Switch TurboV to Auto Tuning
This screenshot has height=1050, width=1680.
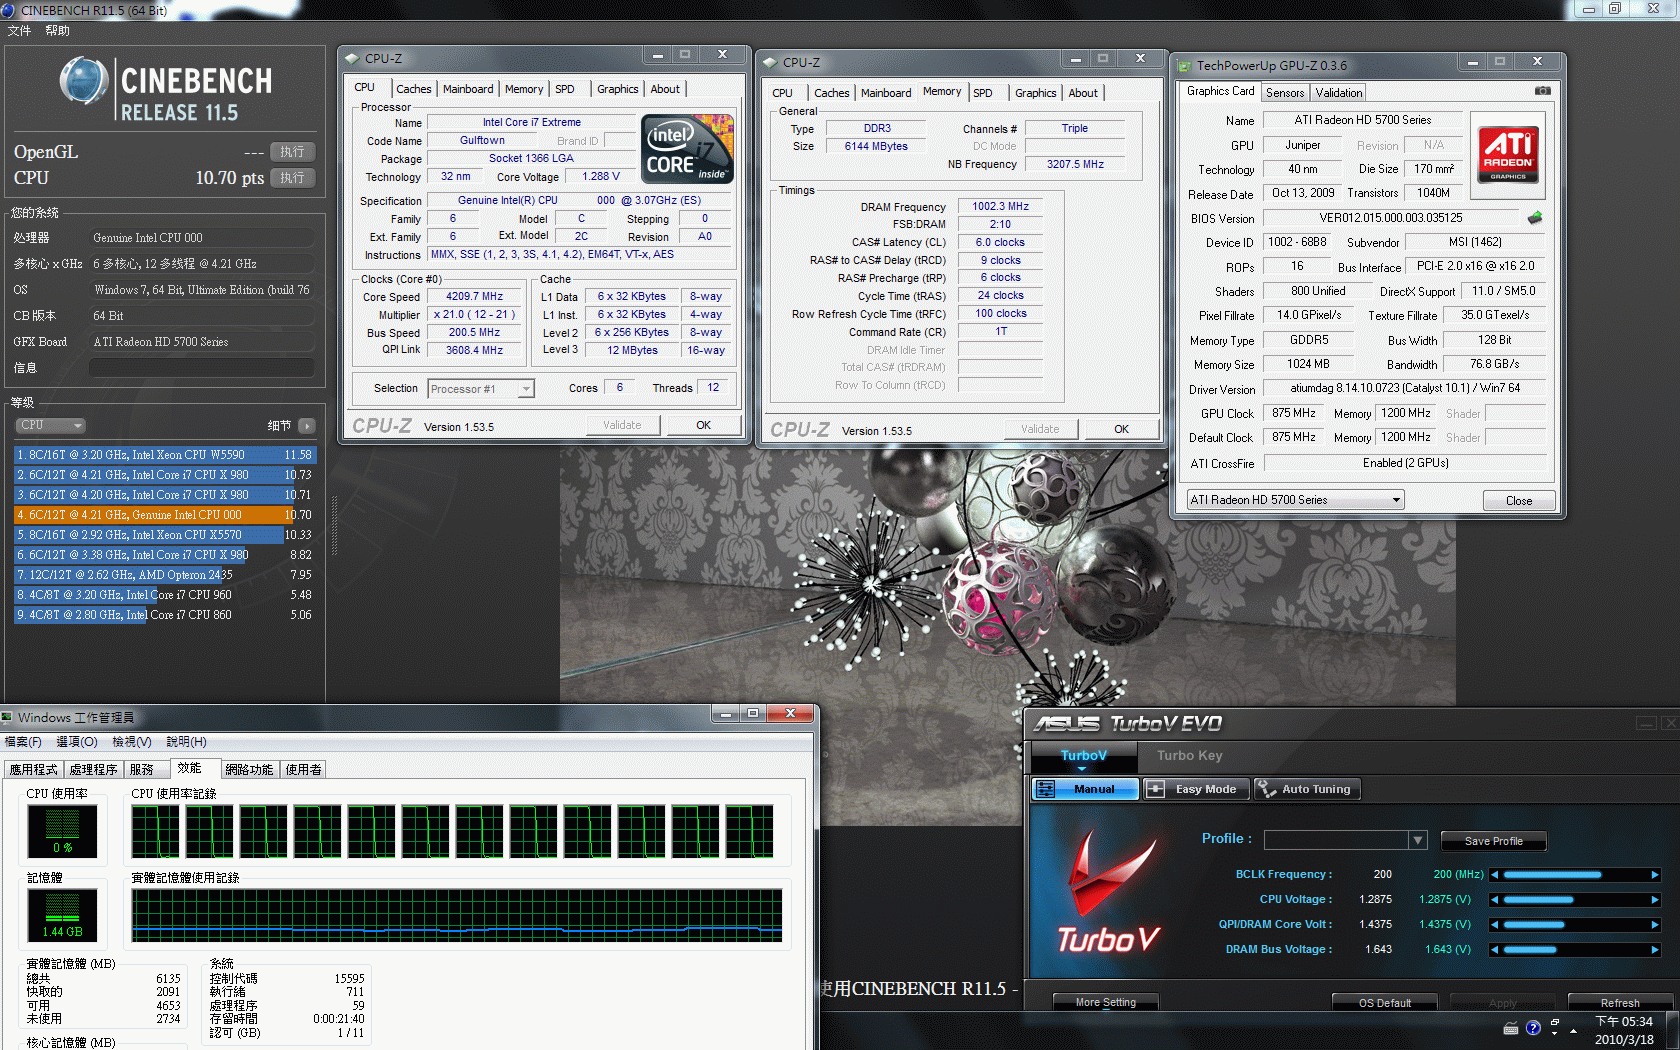(x=1306, y=789)
